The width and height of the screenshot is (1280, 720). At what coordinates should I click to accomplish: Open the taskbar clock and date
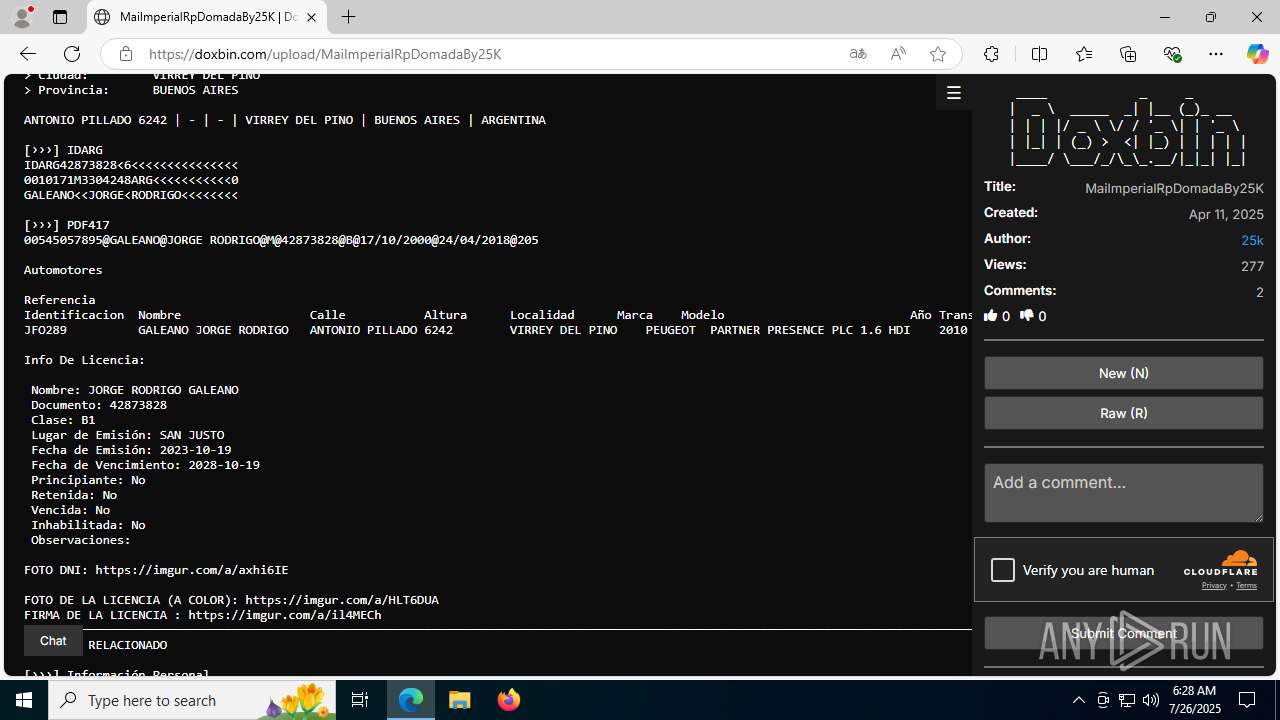1194,700
